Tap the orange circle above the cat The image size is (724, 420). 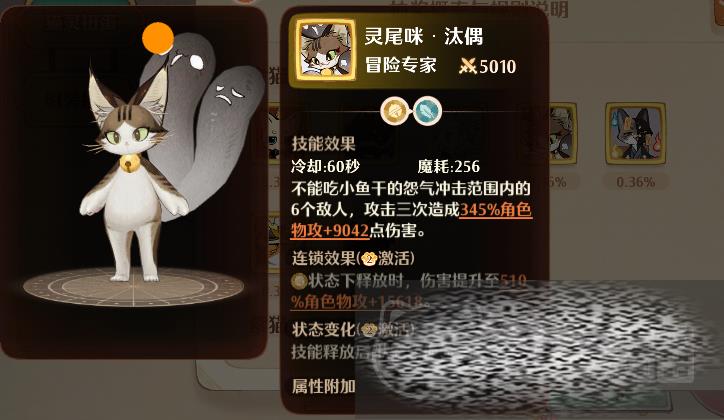tap(158, 38)
